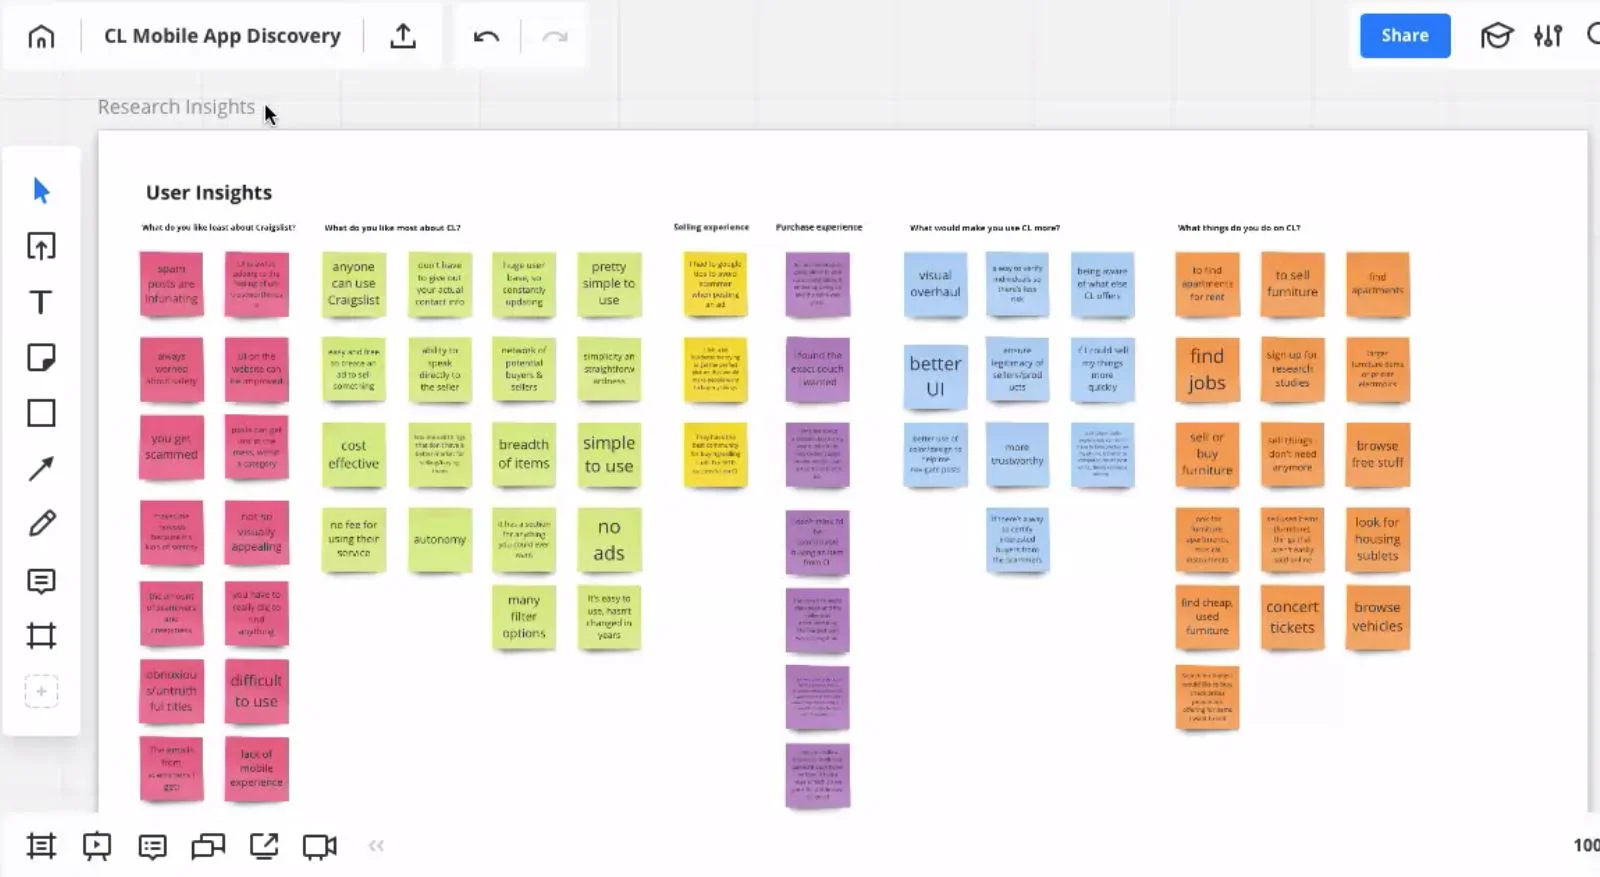Select the 'to sell furniture' orange sticky
Viewport: 1600px width, 877px height.
(1292, 284)
